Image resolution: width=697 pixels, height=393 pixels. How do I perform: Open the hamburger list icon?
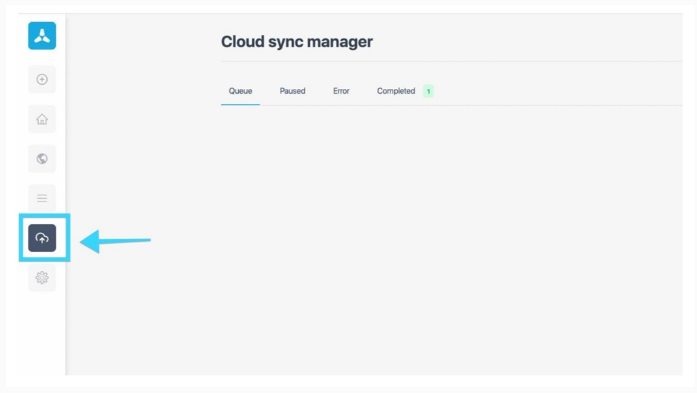(42, 198)
